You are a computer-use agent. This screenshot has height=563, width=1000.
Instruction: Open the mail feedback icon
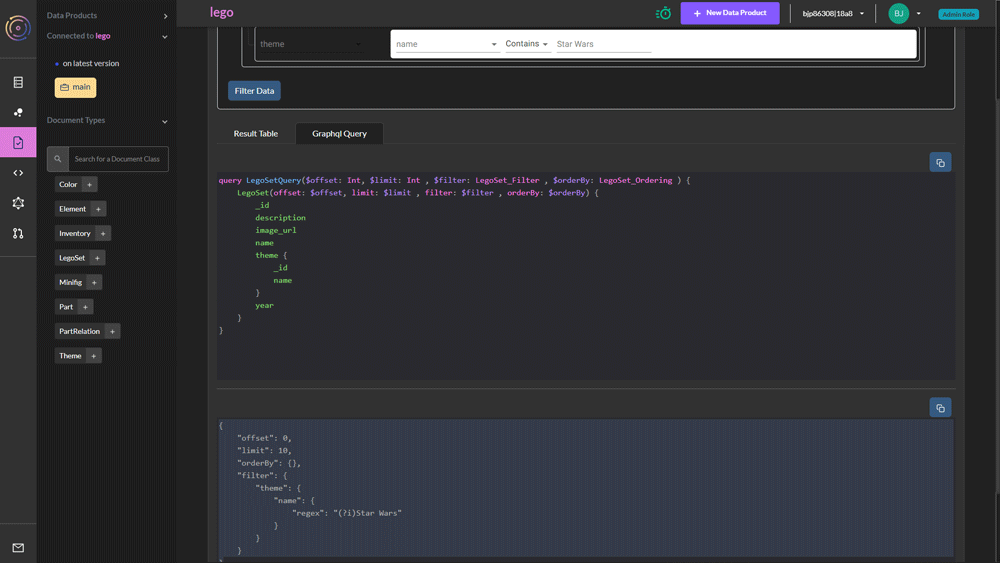tap(18, 548)
